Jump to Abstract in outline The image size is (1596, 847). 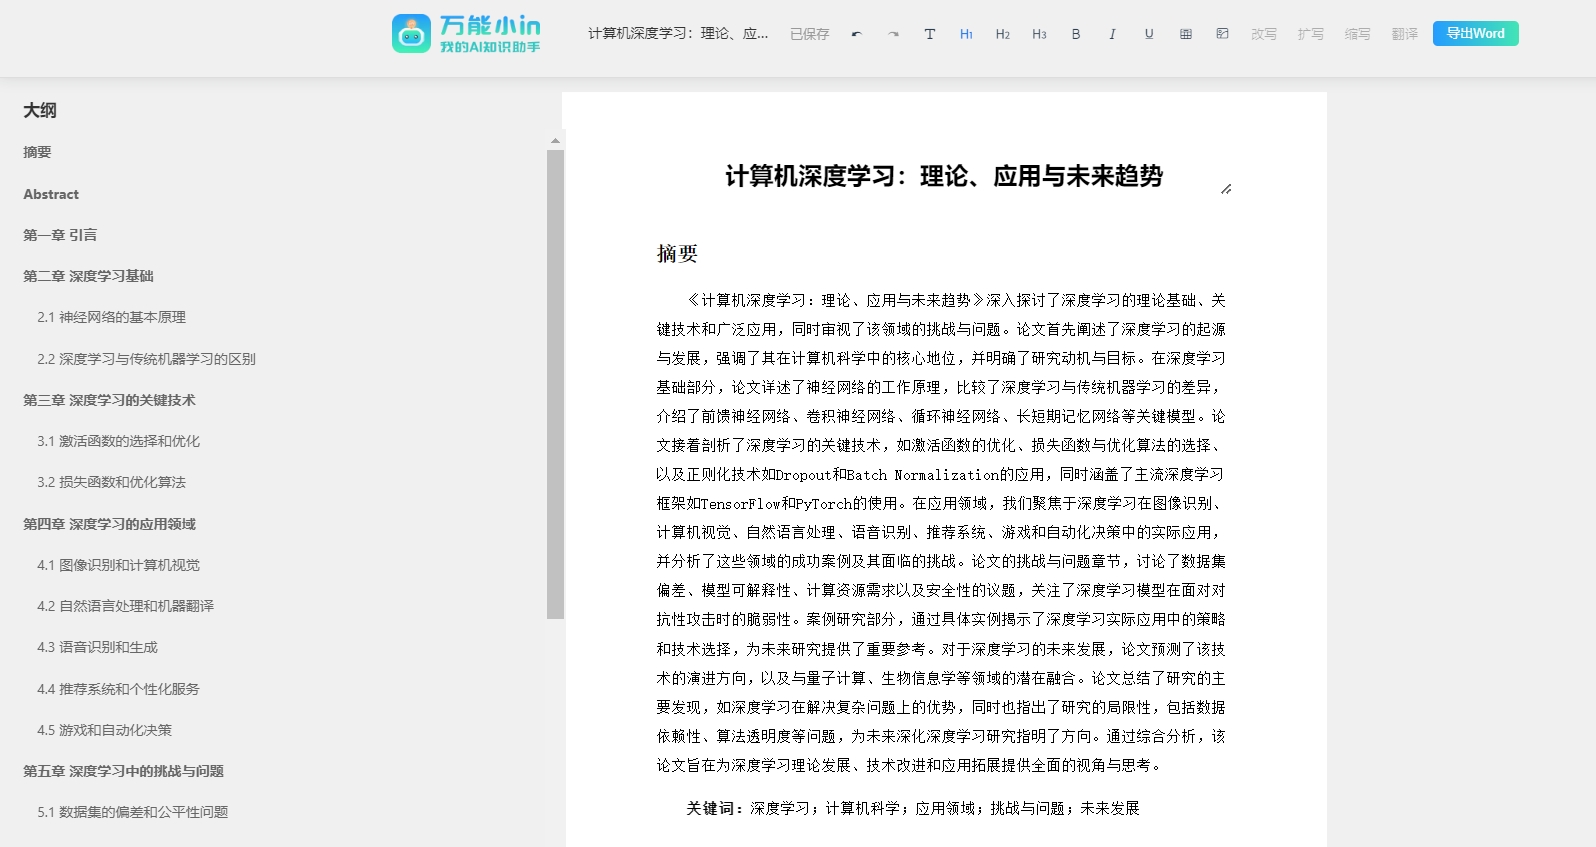(x=51, y=194)
